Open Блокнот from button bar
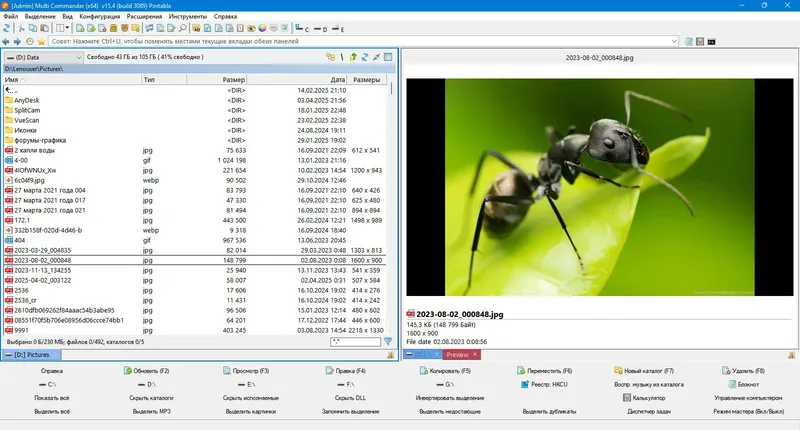 pos(743,384)
